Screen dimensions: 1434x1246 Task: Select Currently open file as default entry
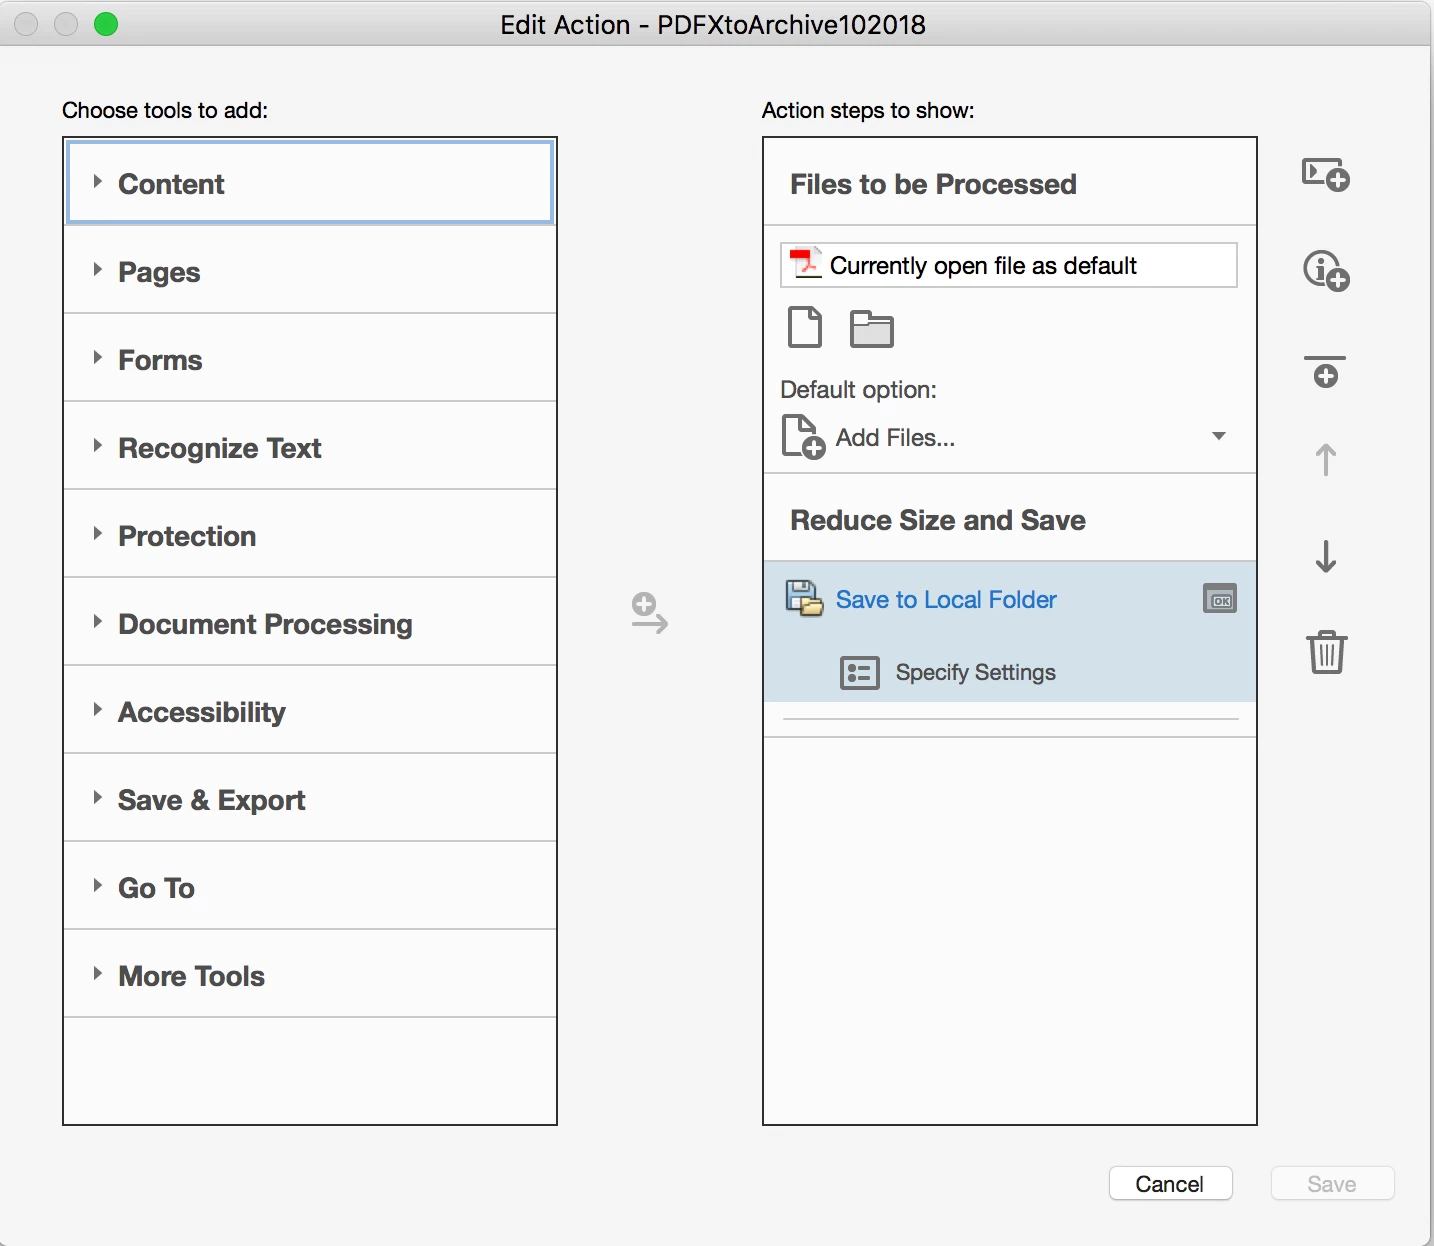tap(1008, 265)
